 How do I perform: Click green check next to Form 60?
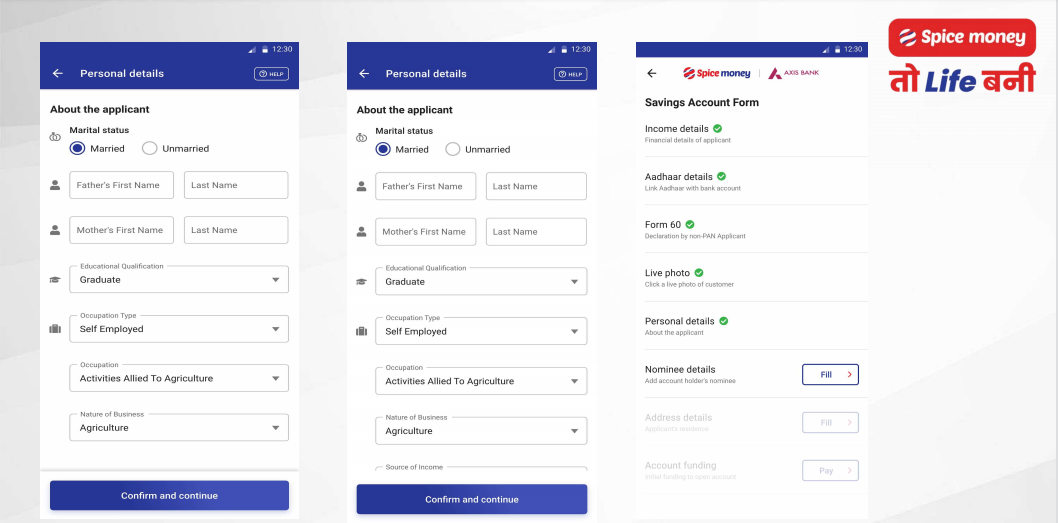pyautogui.click(x=690, y=224)
